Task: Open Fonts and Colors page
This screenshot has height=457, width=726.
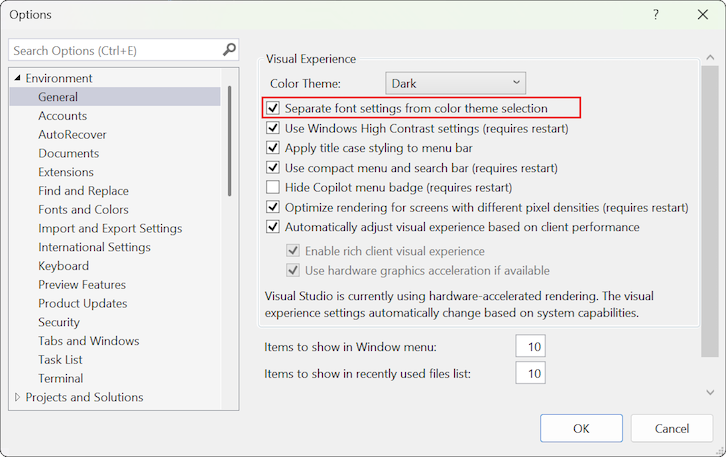Action: [83, 209]
